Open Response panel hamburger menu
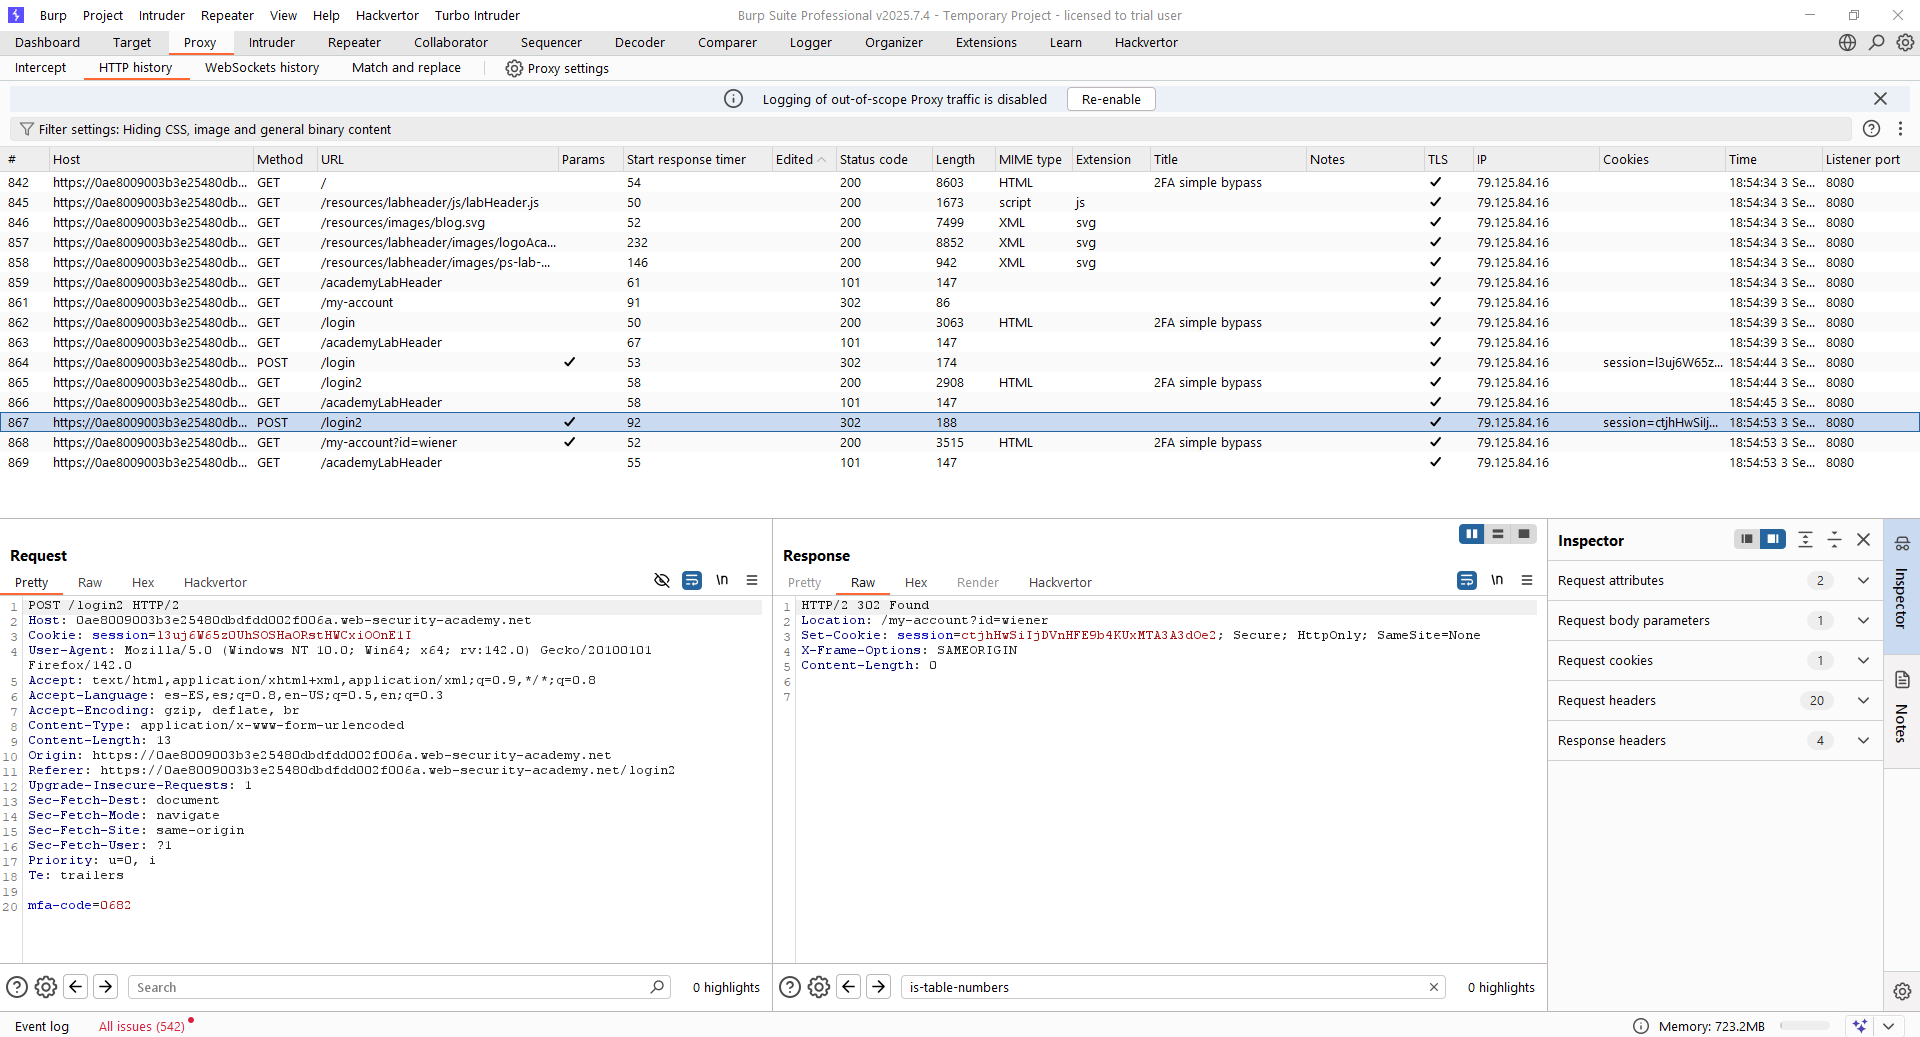The height and width of the screenshot is (1037, 1920). pyautogui.click(x=1527, y=580)
